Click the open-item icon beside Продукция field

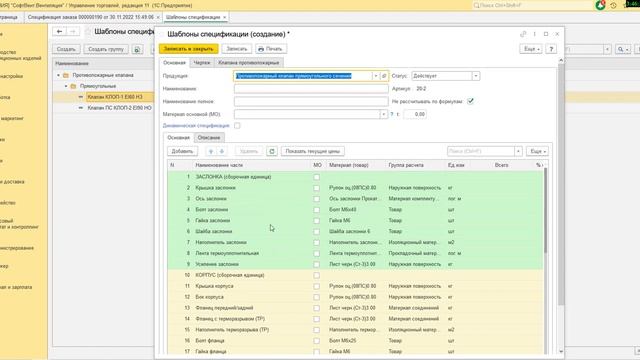pos(384,76)
